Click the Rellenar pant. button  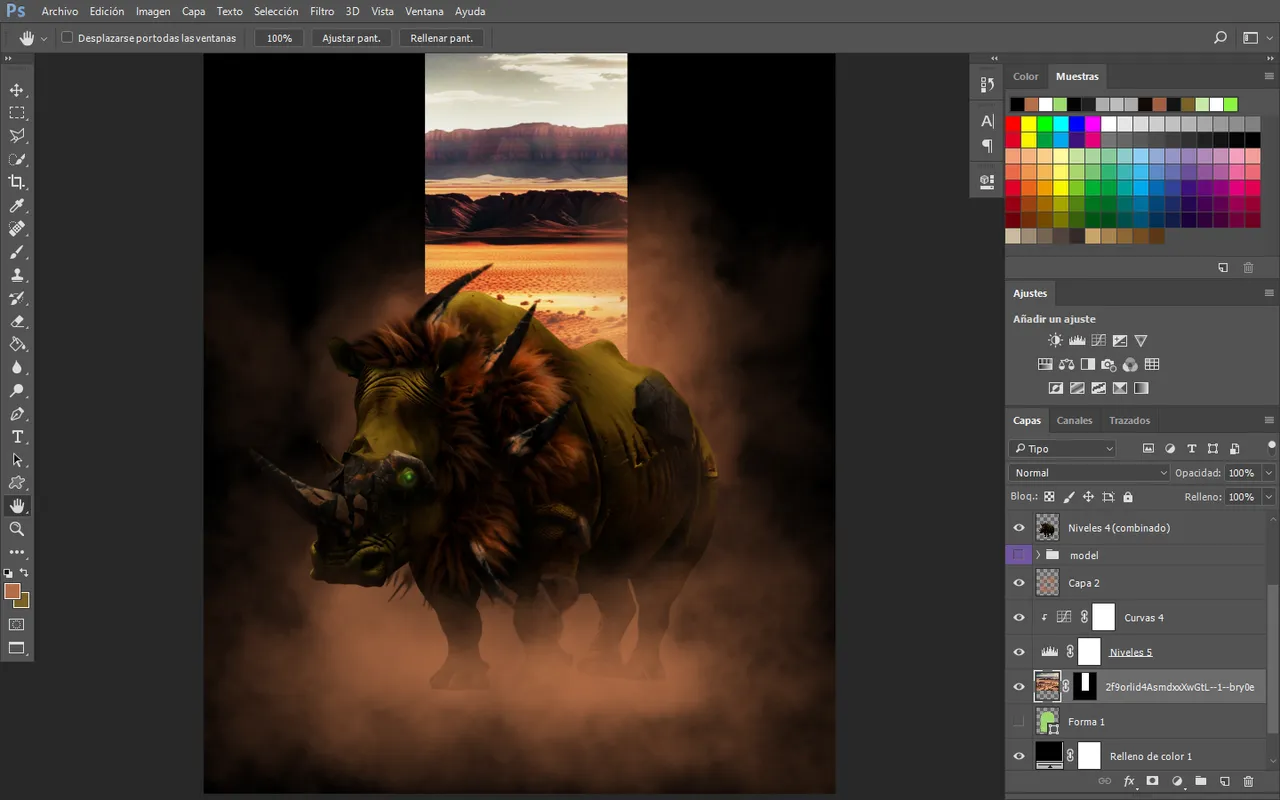(442, 38)
